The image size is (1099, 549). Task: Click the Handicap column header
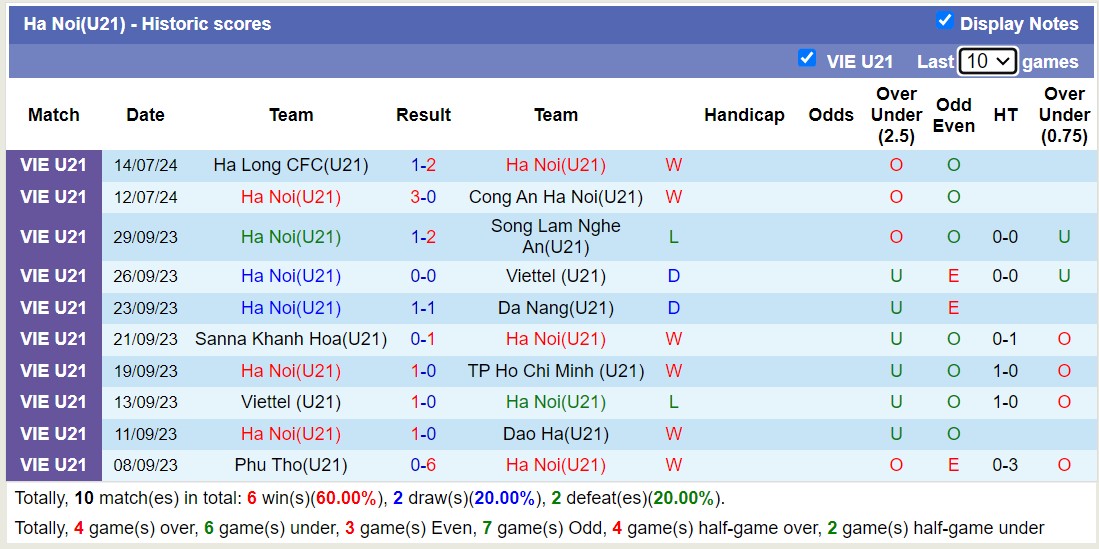pos(744,115)
